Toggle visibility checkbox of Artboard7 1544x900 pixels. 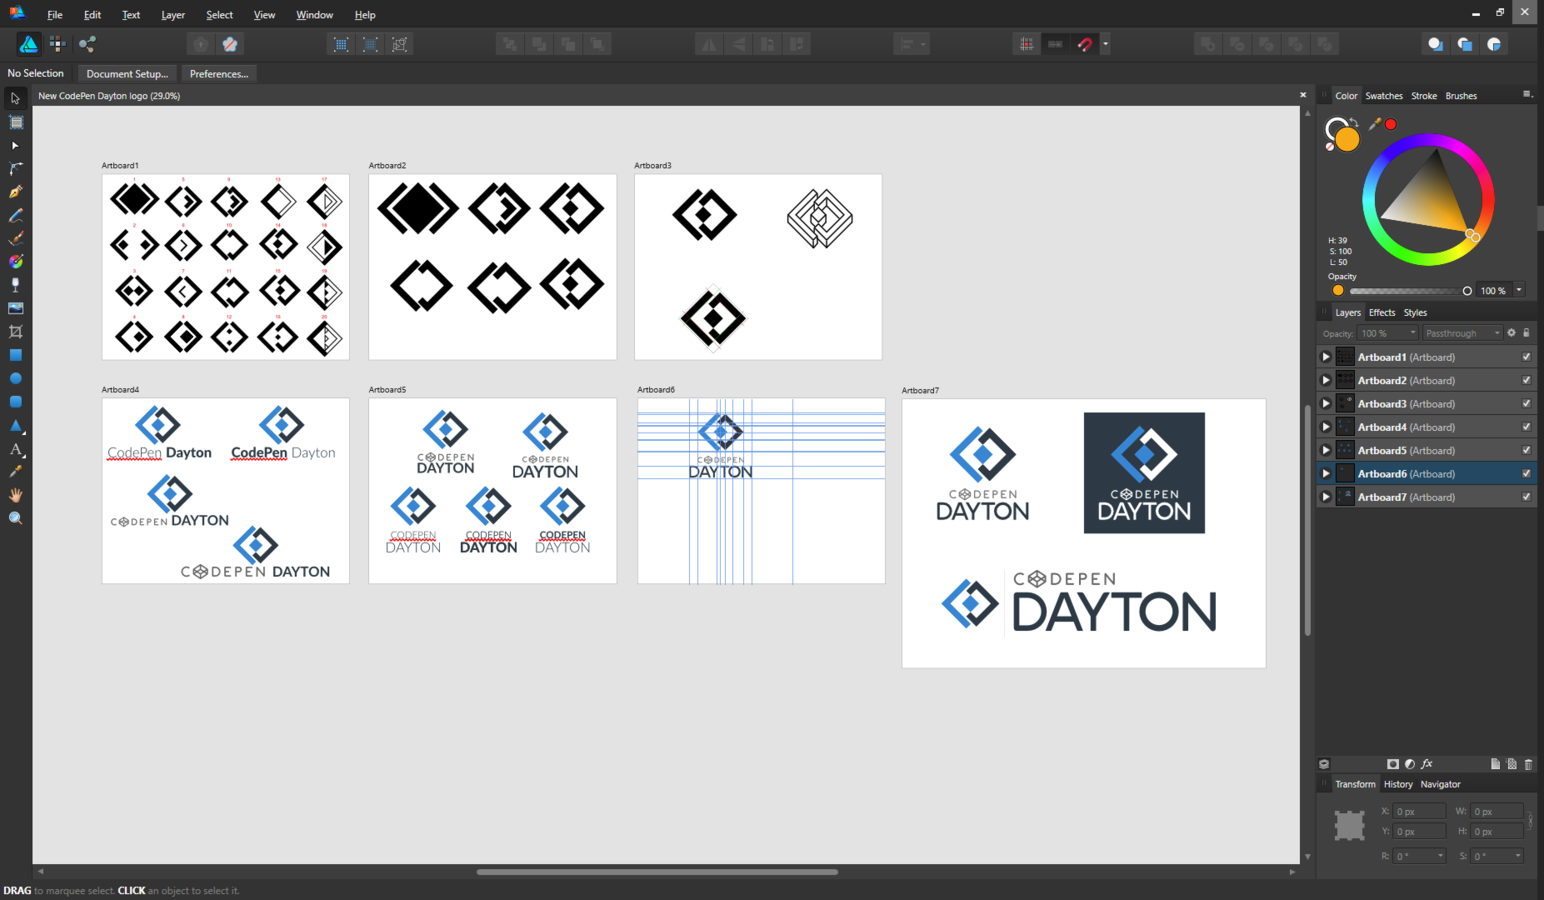point(1526,497)
